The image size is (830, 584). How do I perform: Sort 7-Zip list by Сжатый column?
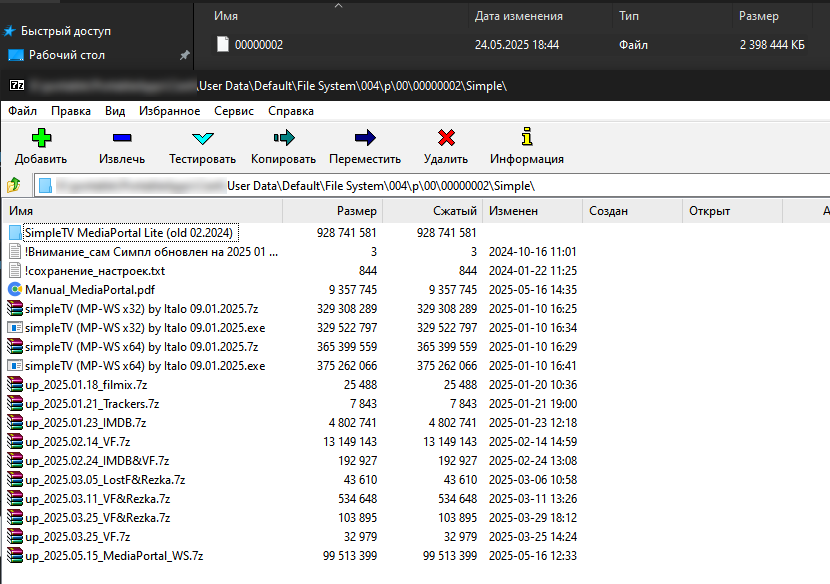pyautogui.click(x=432, y=211)
